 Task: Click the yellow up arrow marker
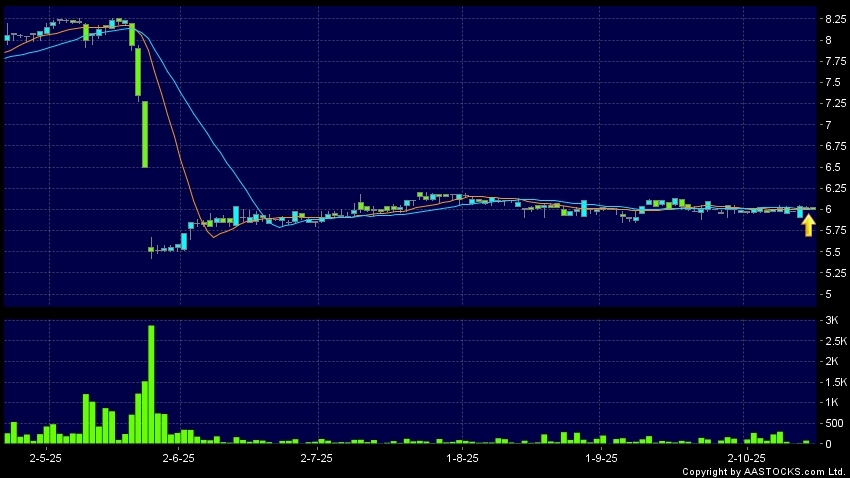click(x=808, y=225)
